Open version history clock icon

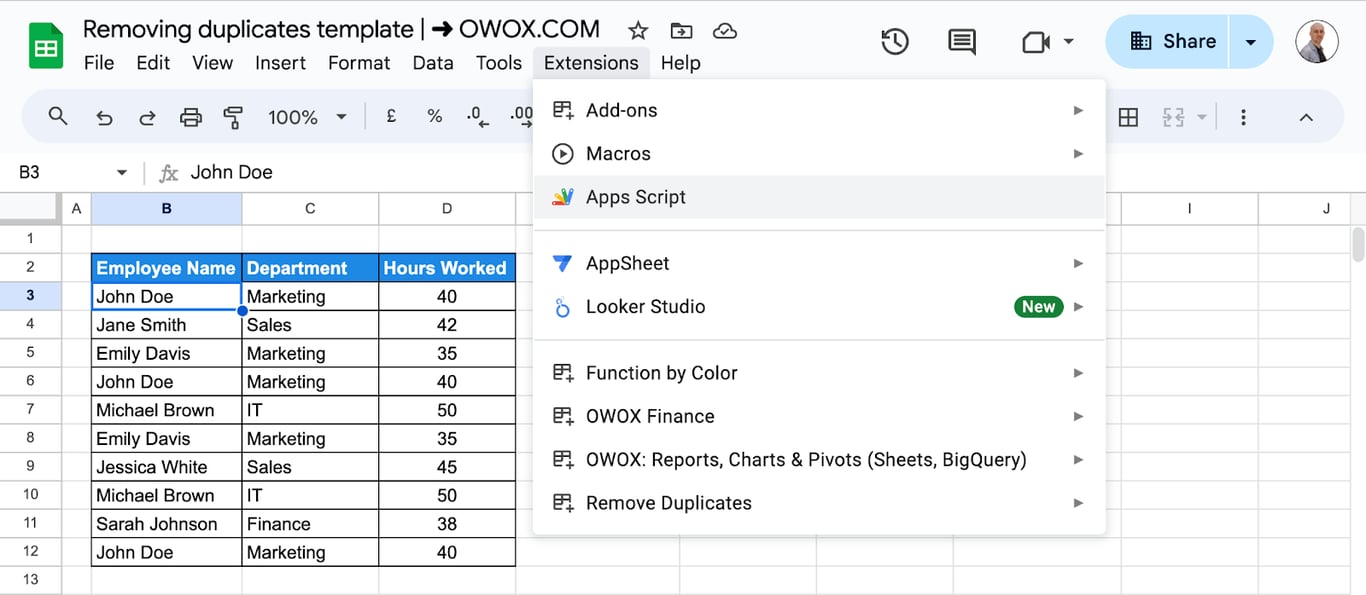tap(894, 41)
